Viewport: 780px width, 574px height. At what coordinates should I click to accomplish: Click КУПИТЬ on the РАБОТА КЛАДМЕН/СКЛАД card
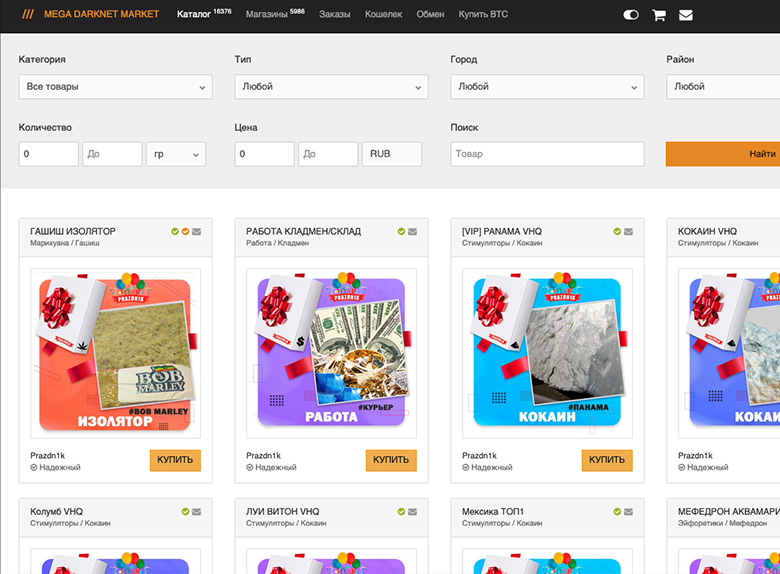(x=391, y=460)
